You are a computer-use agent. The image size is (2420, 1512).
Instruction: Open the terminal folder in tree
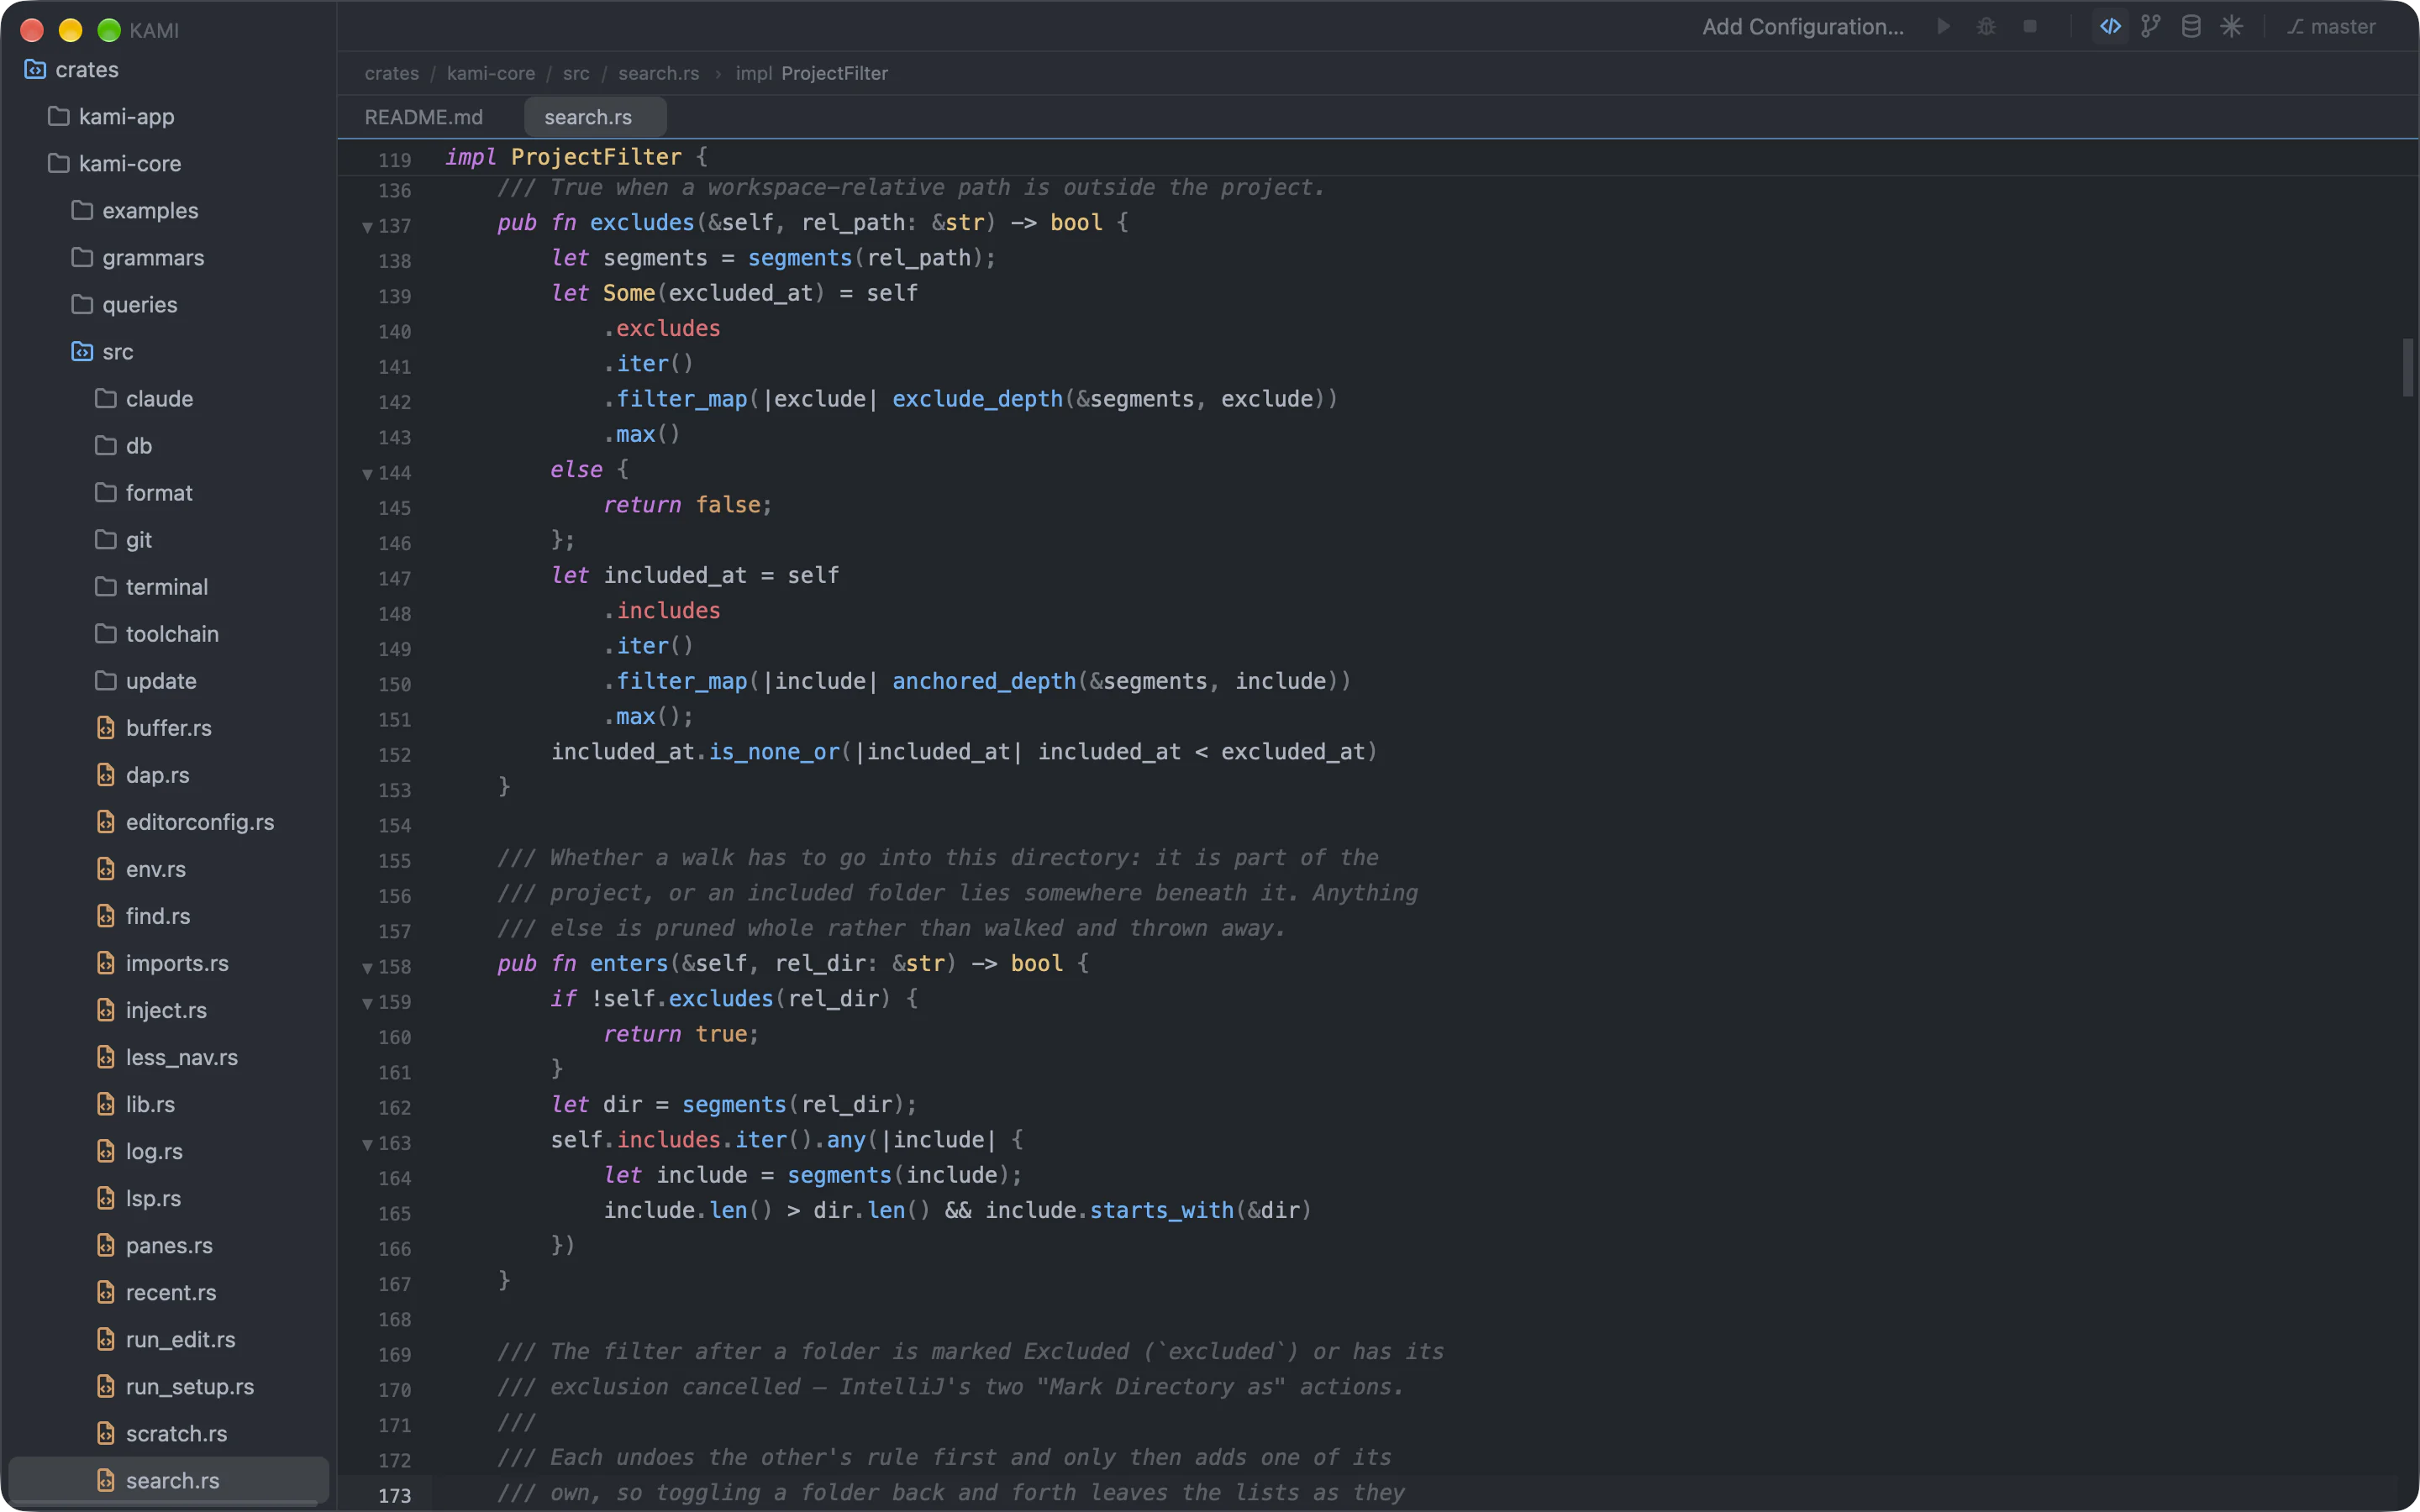click(x=168, y=586)
